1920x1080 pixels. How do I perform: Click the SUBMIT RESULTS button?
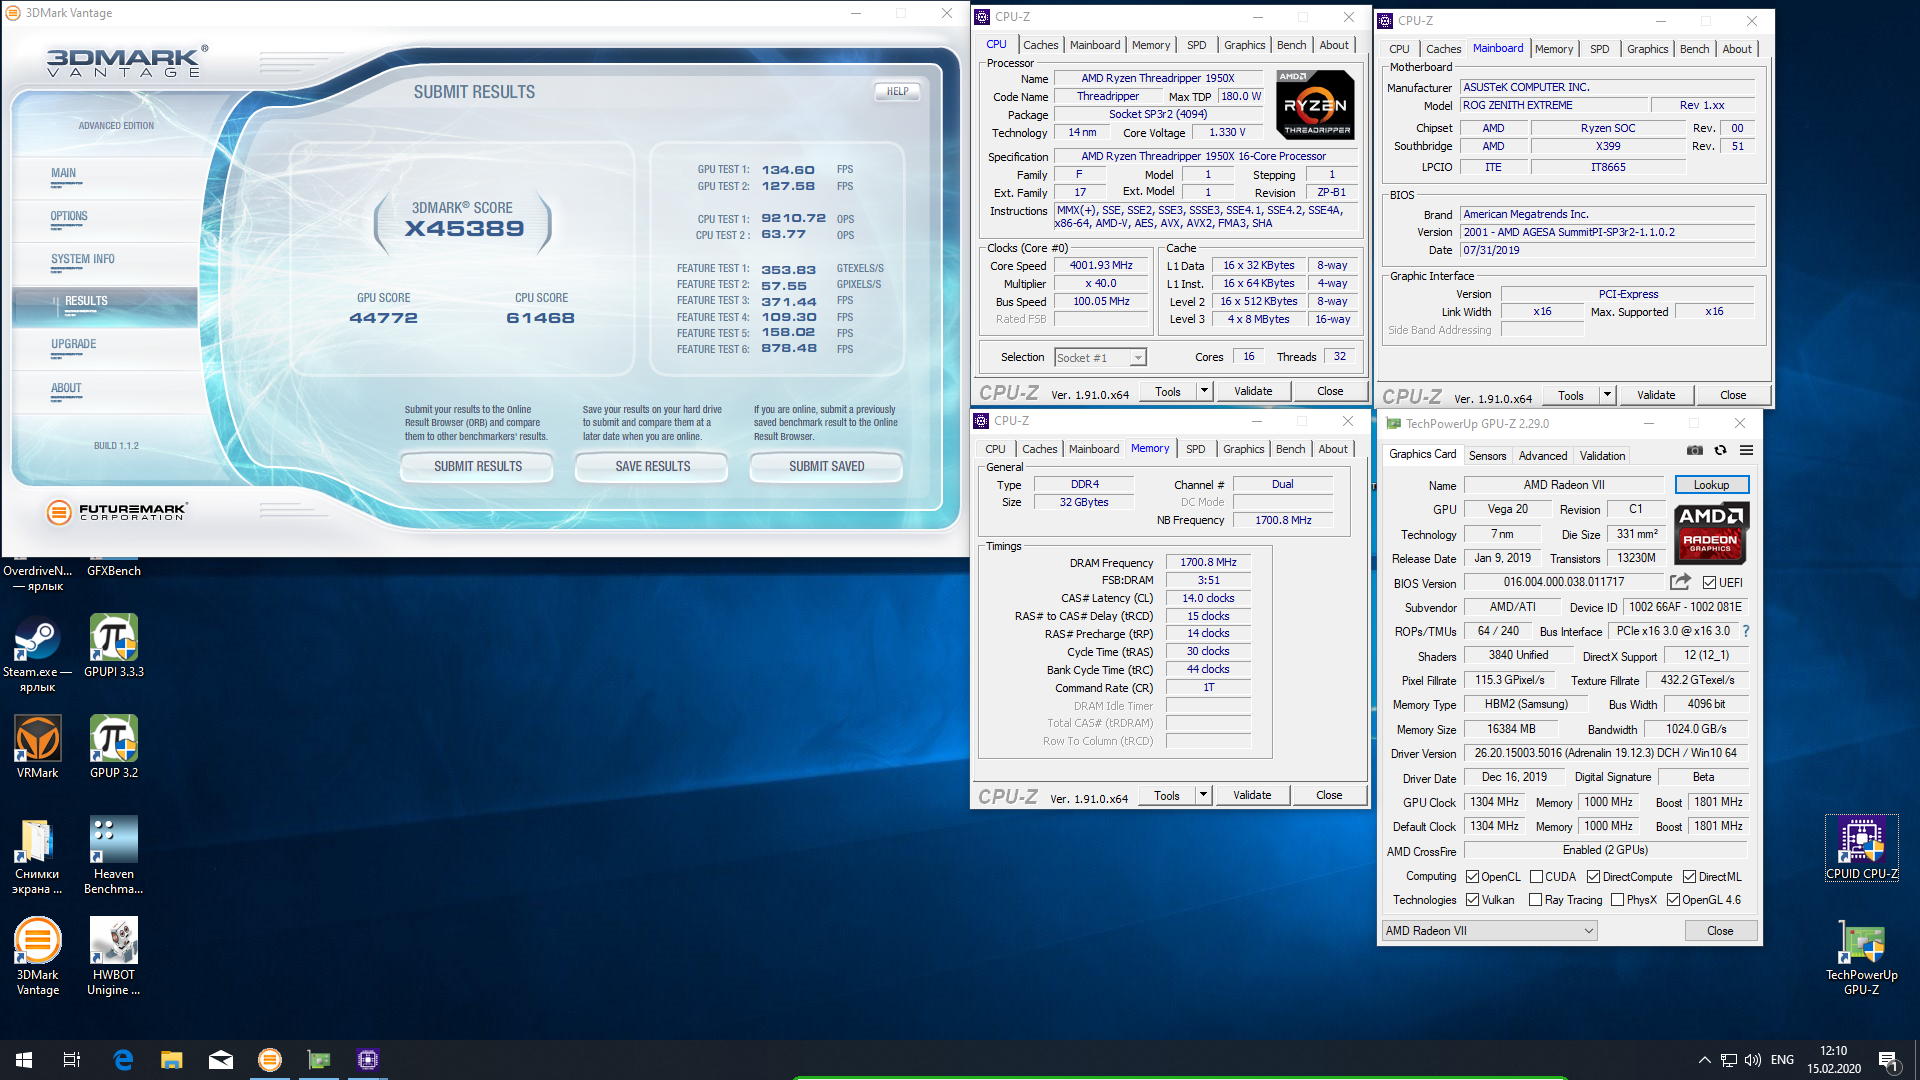(x=478, y=467)
